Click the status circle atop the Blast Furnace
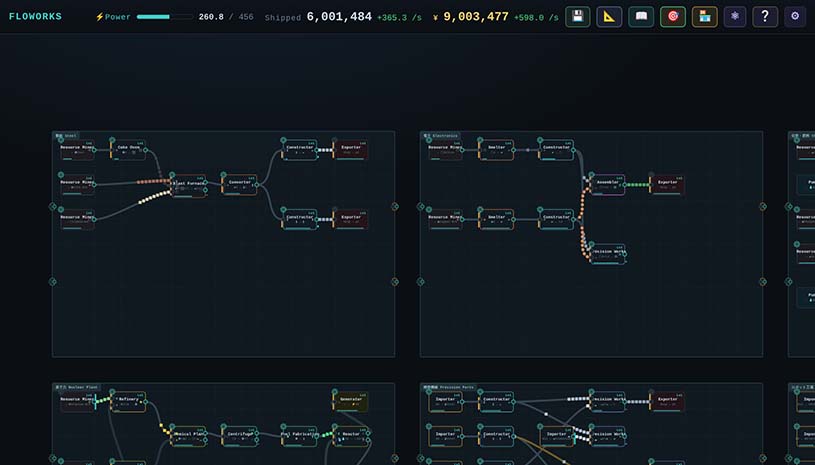 point(172,175)
